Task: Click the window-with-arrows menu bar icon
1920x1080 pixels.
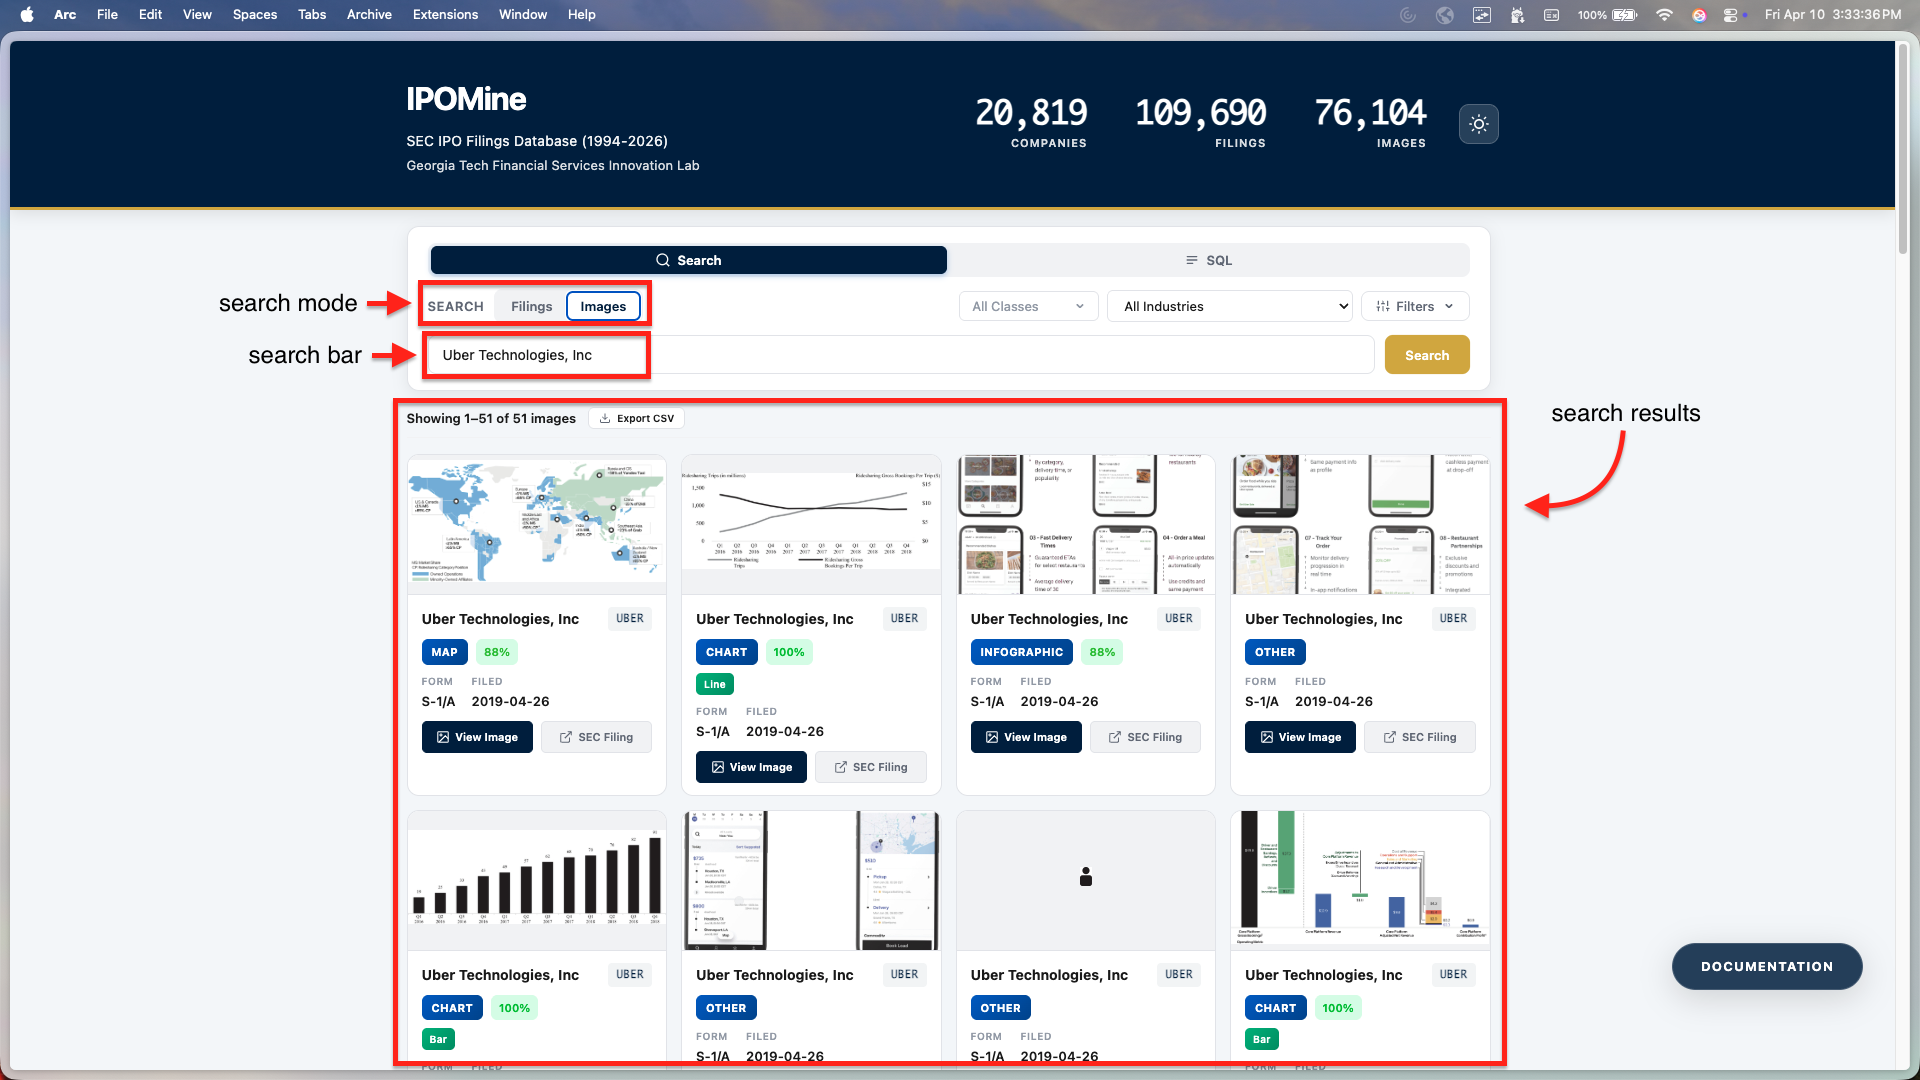Action: pyautogui.click(x=1482, y=14)
